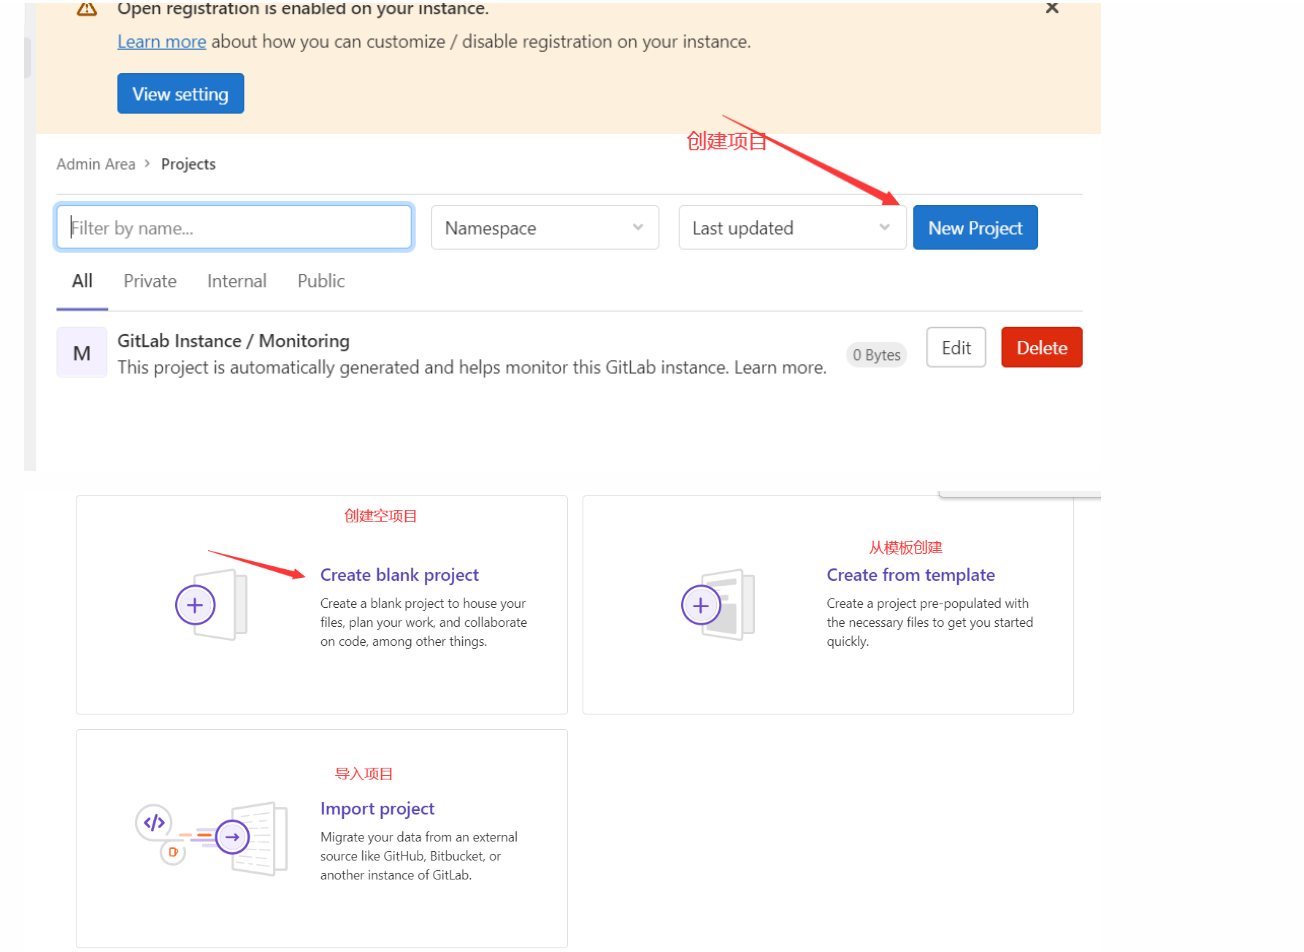
Task: Select the All tab
Action: (x=82, y=281)
